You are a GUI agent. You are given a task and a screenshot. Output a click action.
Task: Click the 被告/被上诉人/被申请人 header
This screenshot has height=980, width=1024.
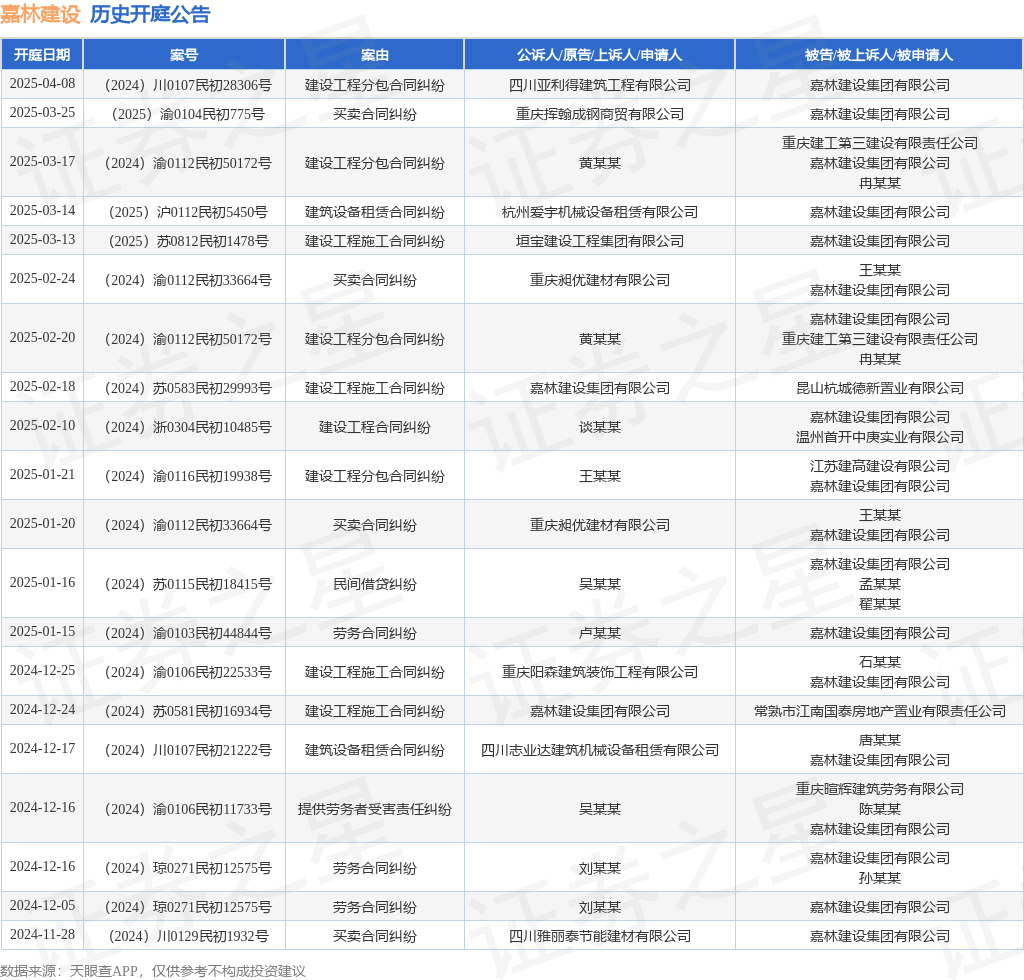(x=879, y=55)
